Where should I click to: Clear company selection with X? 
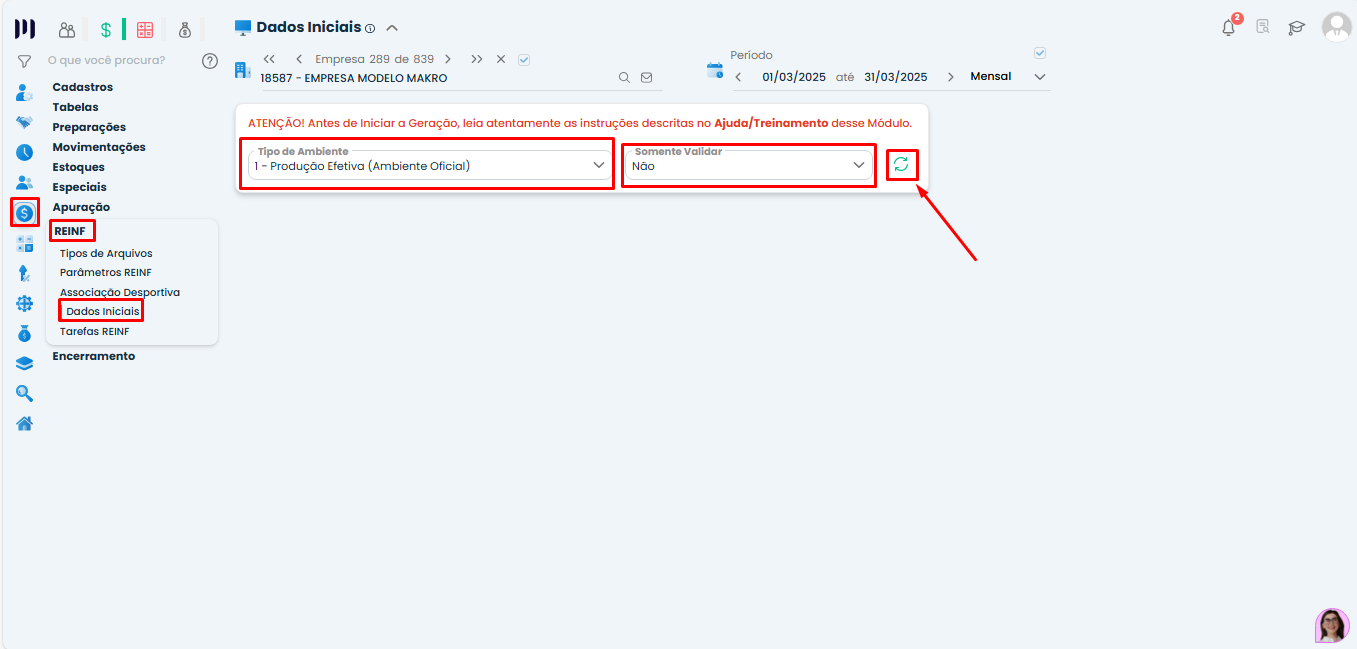[501, 59]
